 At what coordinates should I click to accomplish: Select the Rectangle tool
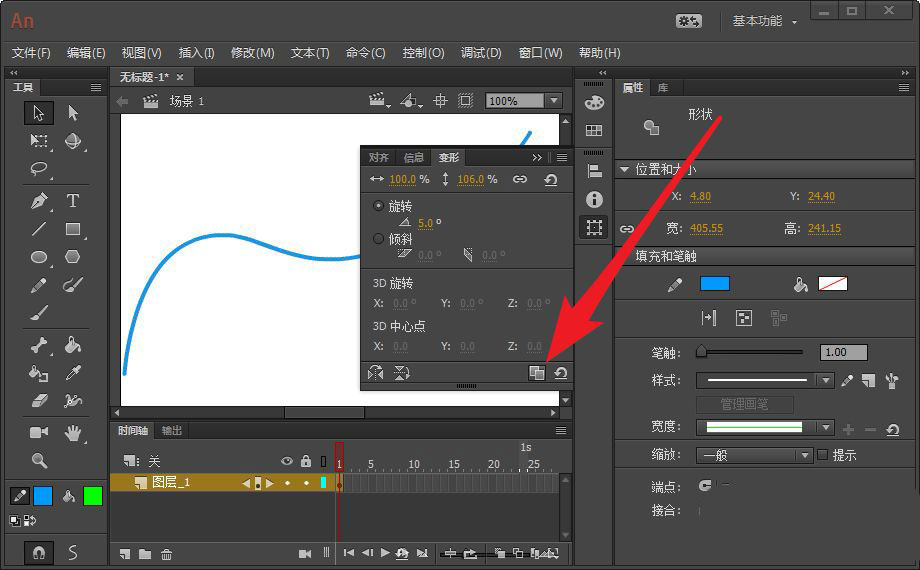[x=73, y=228]
